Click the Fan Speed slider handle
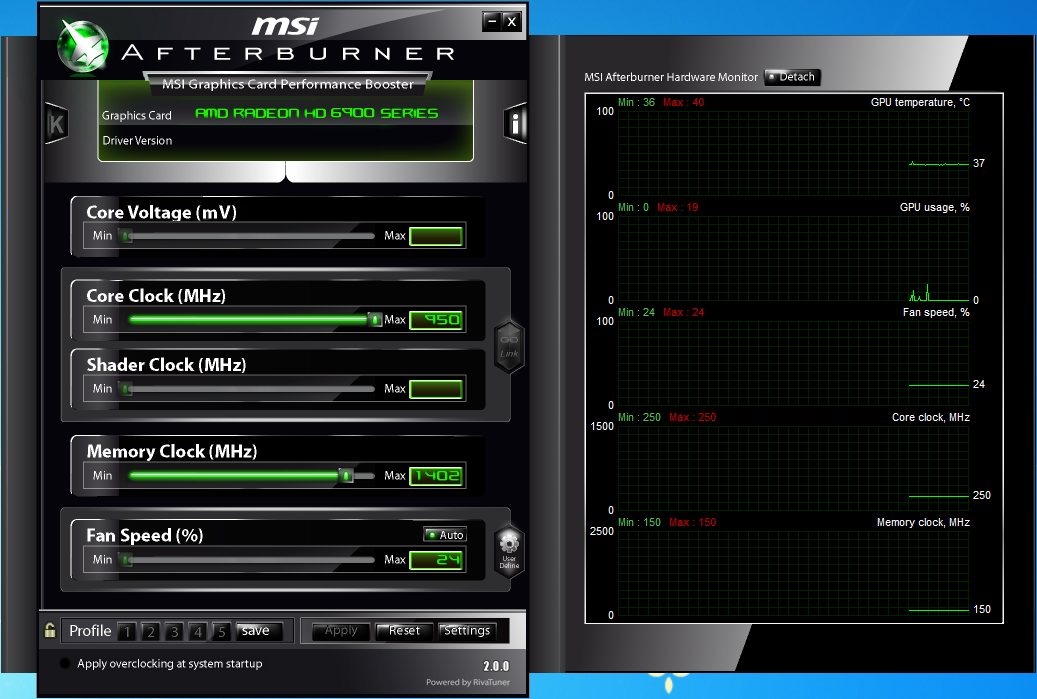The width and height of the screenshot is (1037, 699). click(x=126, y=560)
